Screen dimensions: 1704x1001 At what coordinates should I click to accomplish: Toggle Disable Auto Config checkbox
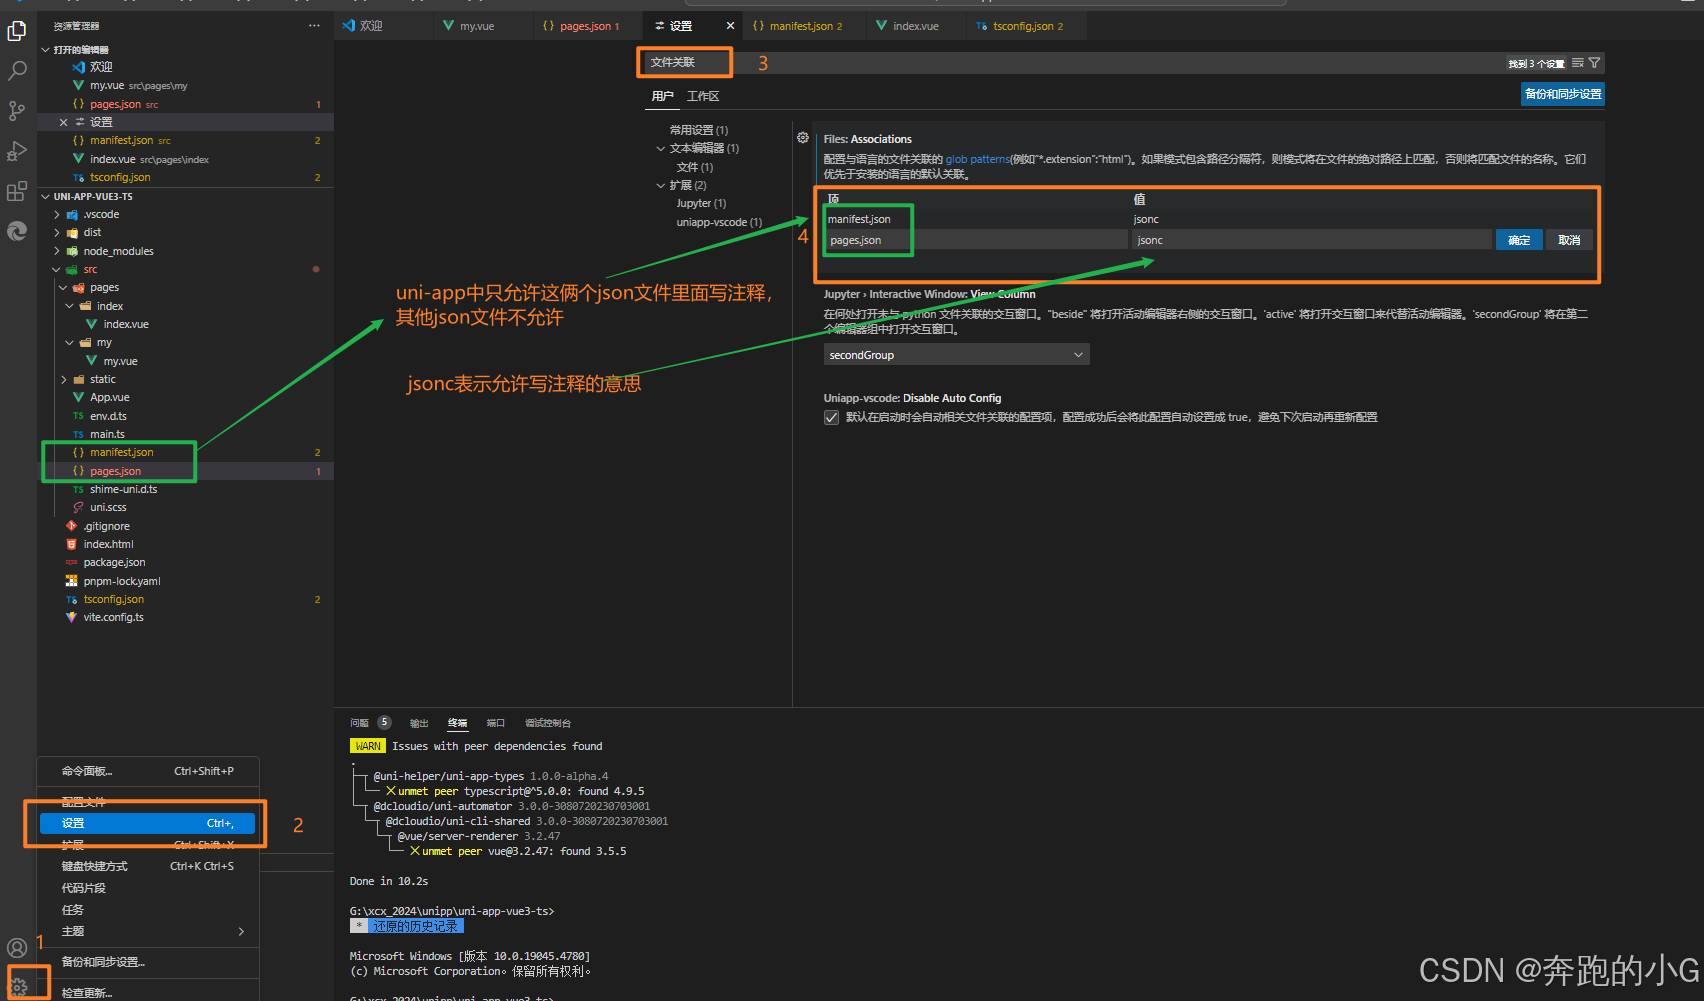click(831, 418)
